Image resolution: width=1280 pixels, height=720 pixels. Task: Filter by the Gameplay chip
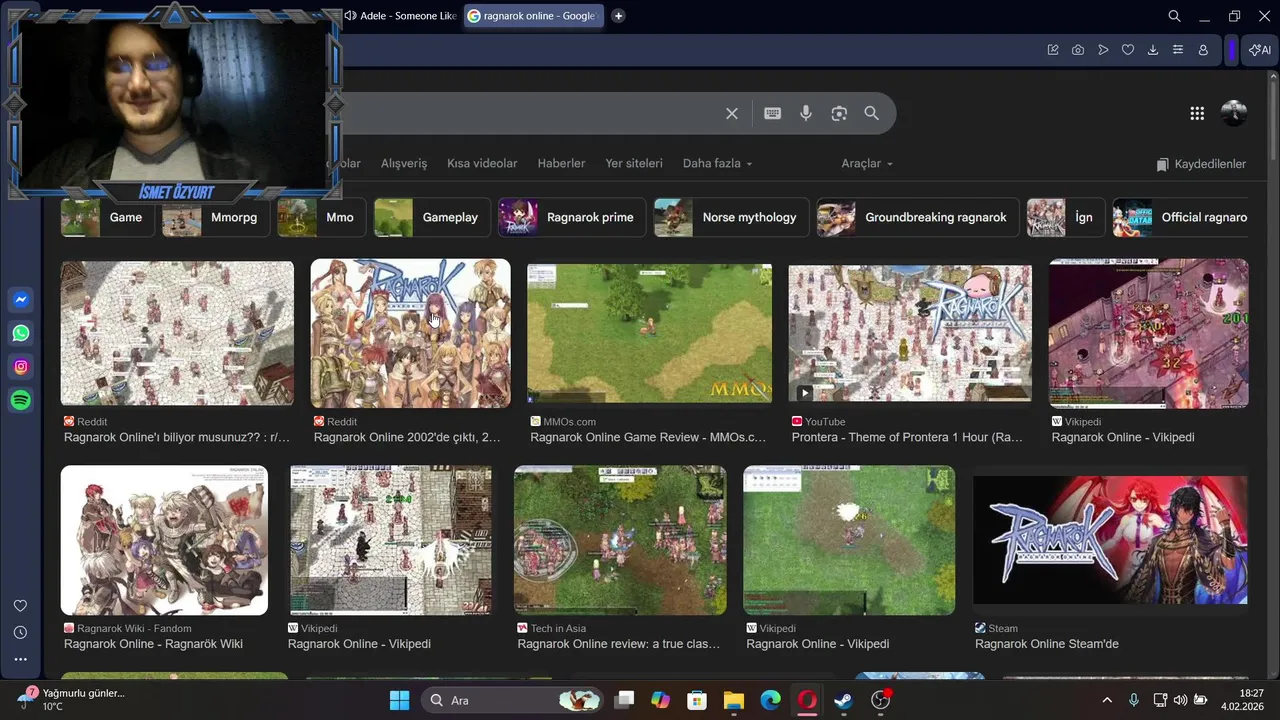pos(432,217)
